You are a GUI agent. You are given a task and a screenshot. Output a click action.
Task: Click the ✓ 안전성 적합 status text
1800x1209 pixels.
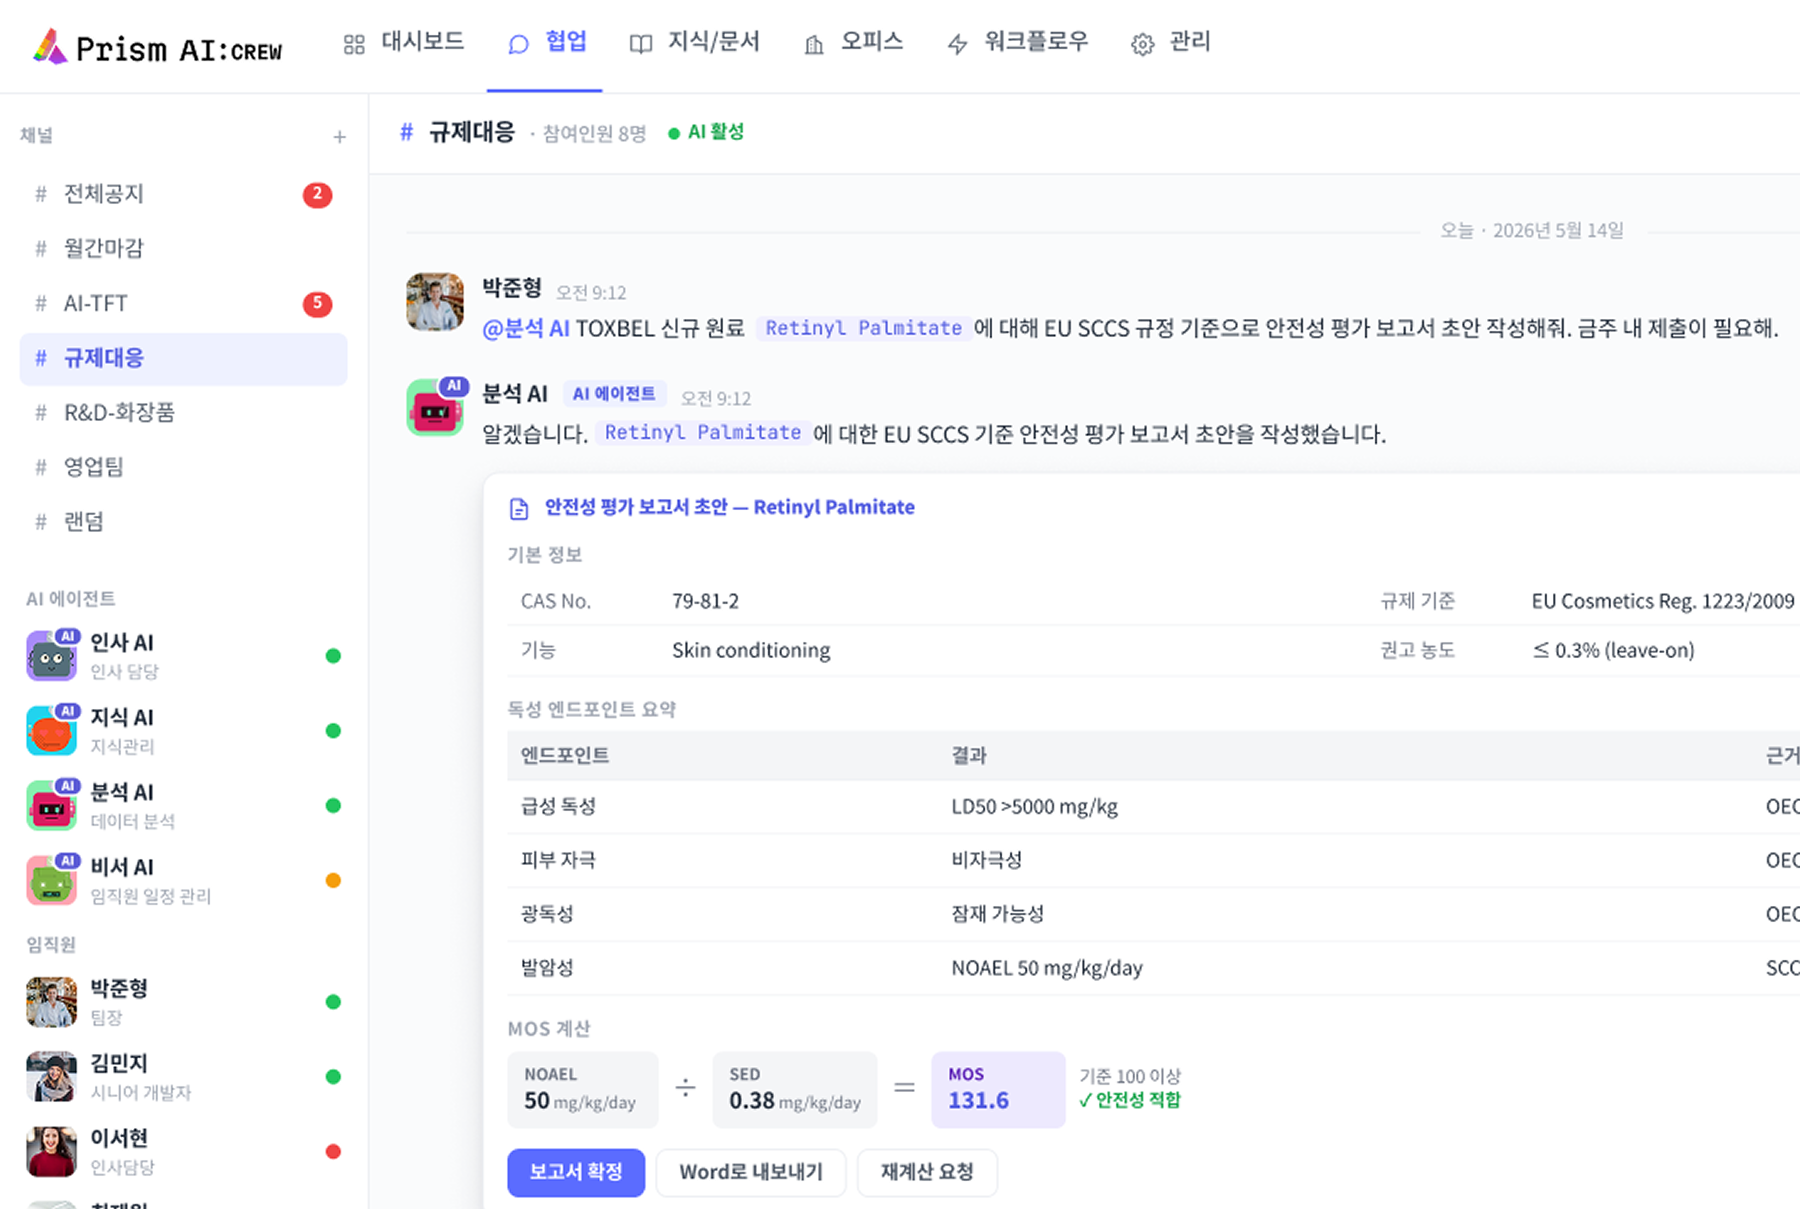[1130, 1100]
